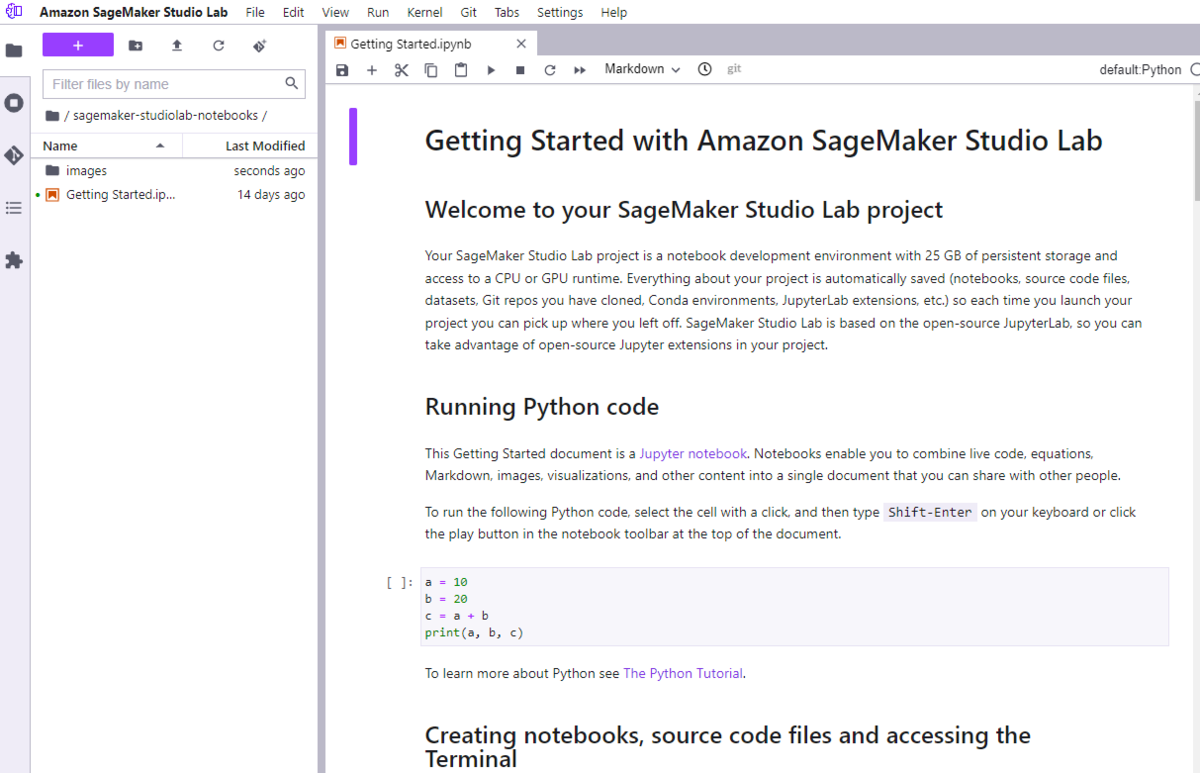This screenshot has height=773, width=1200.
Task: Click the root folder icon in breadcrumb
Action: pyautogui.click(x=52, y=115)
